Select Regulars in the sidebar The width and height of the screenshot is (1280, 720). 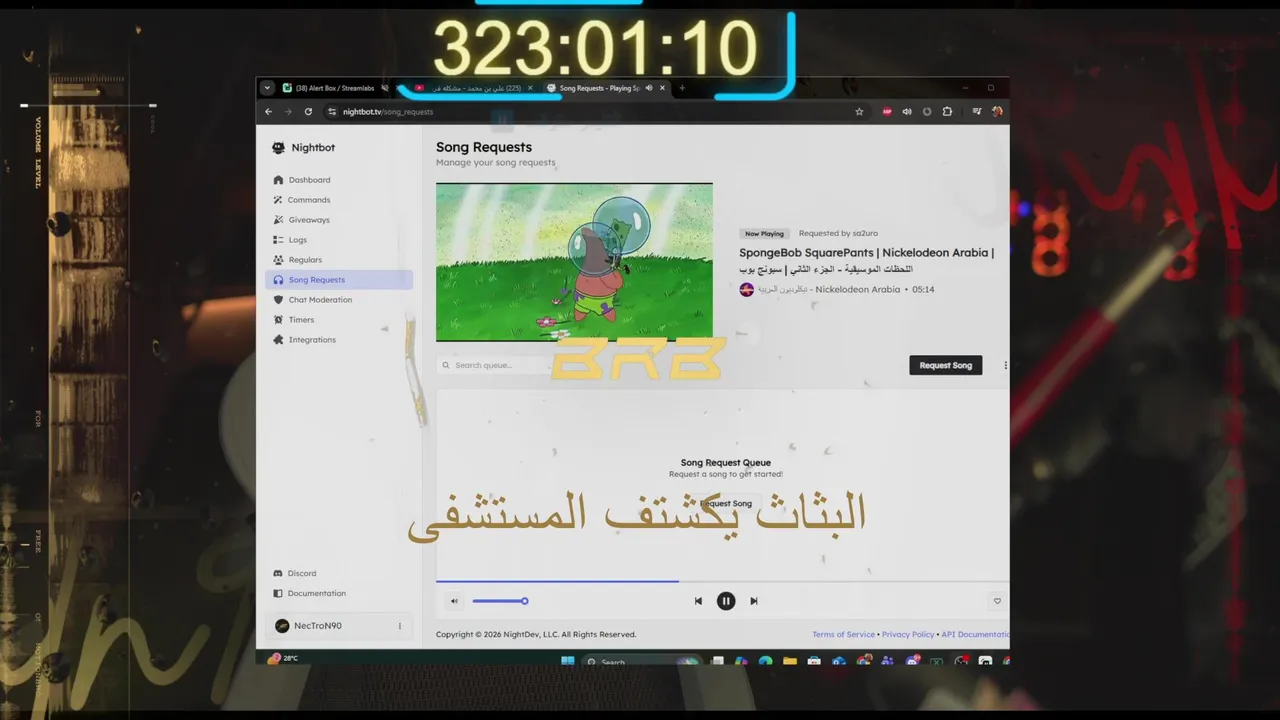[305, 260]
